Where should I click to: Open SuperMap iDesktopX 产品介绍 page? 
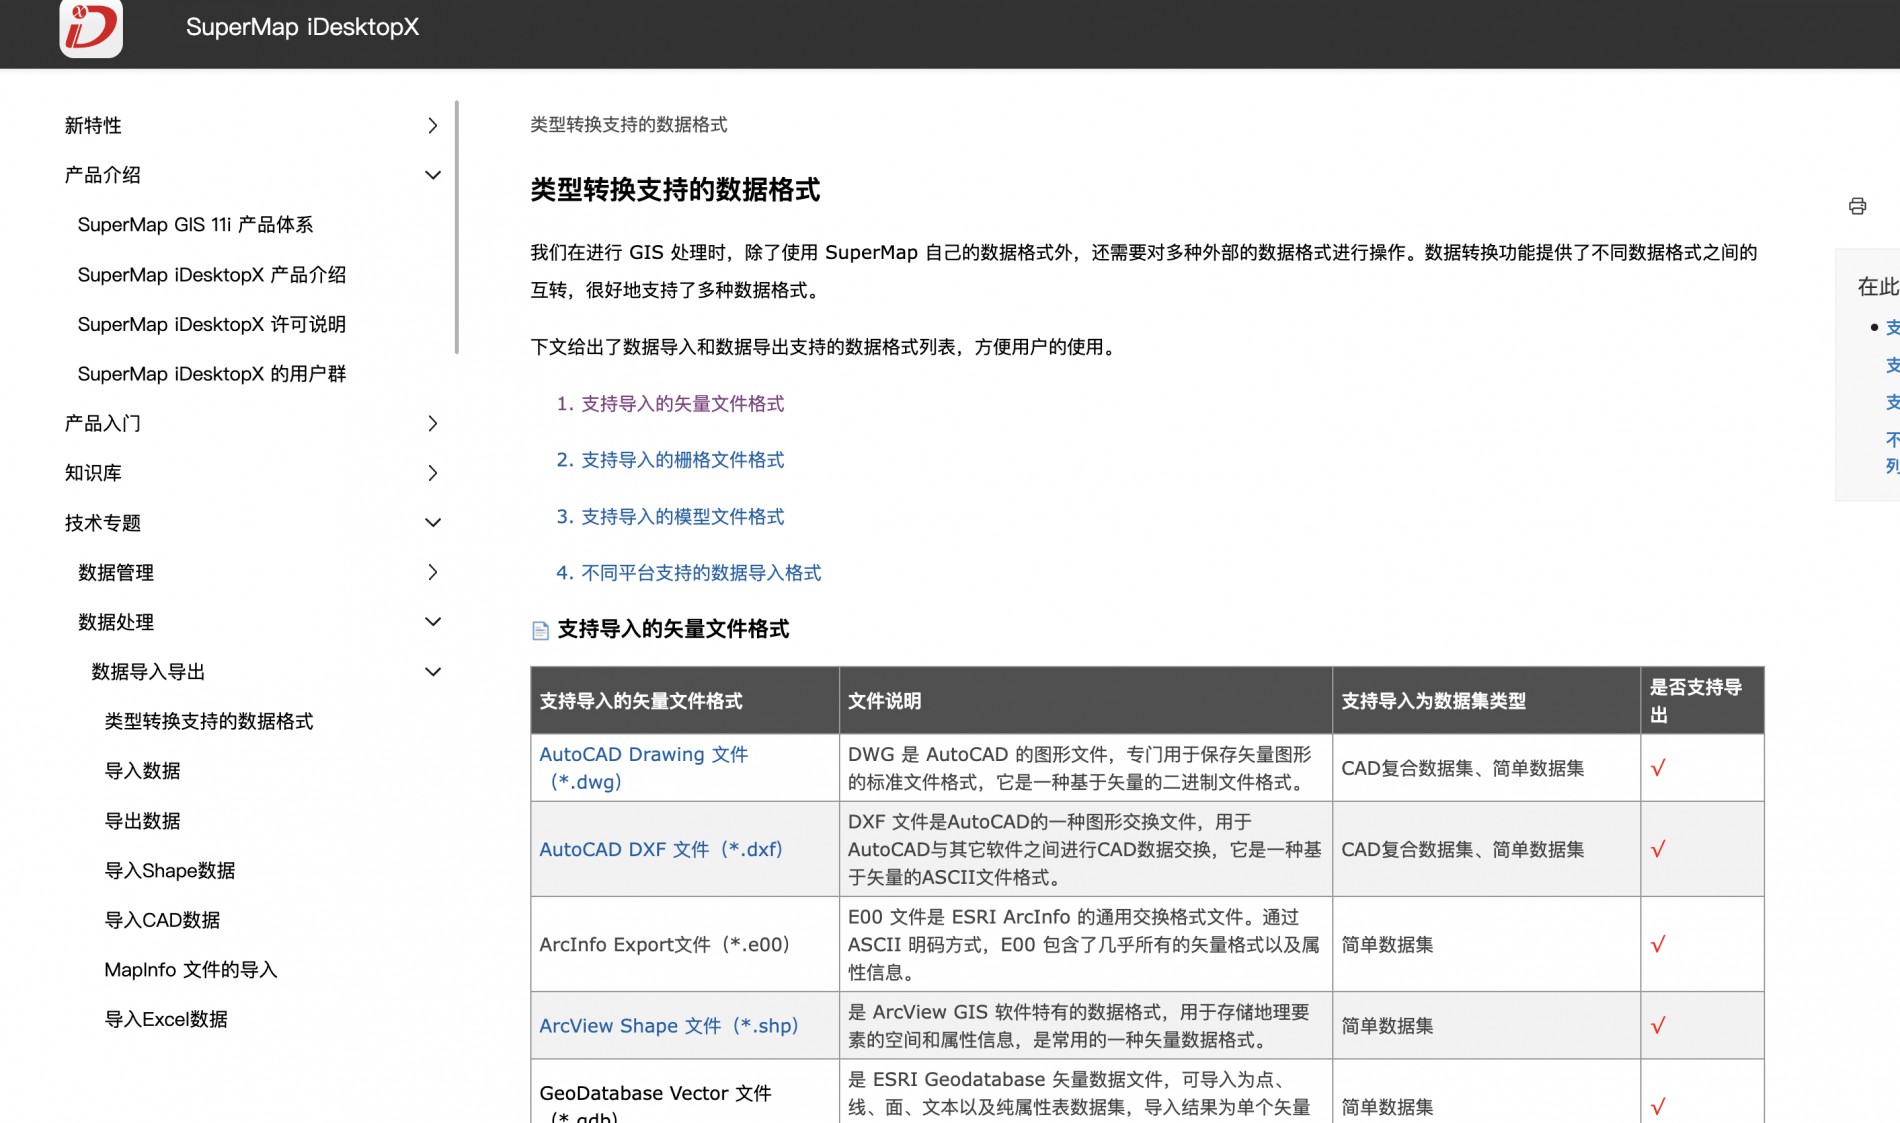pos(212,274)
